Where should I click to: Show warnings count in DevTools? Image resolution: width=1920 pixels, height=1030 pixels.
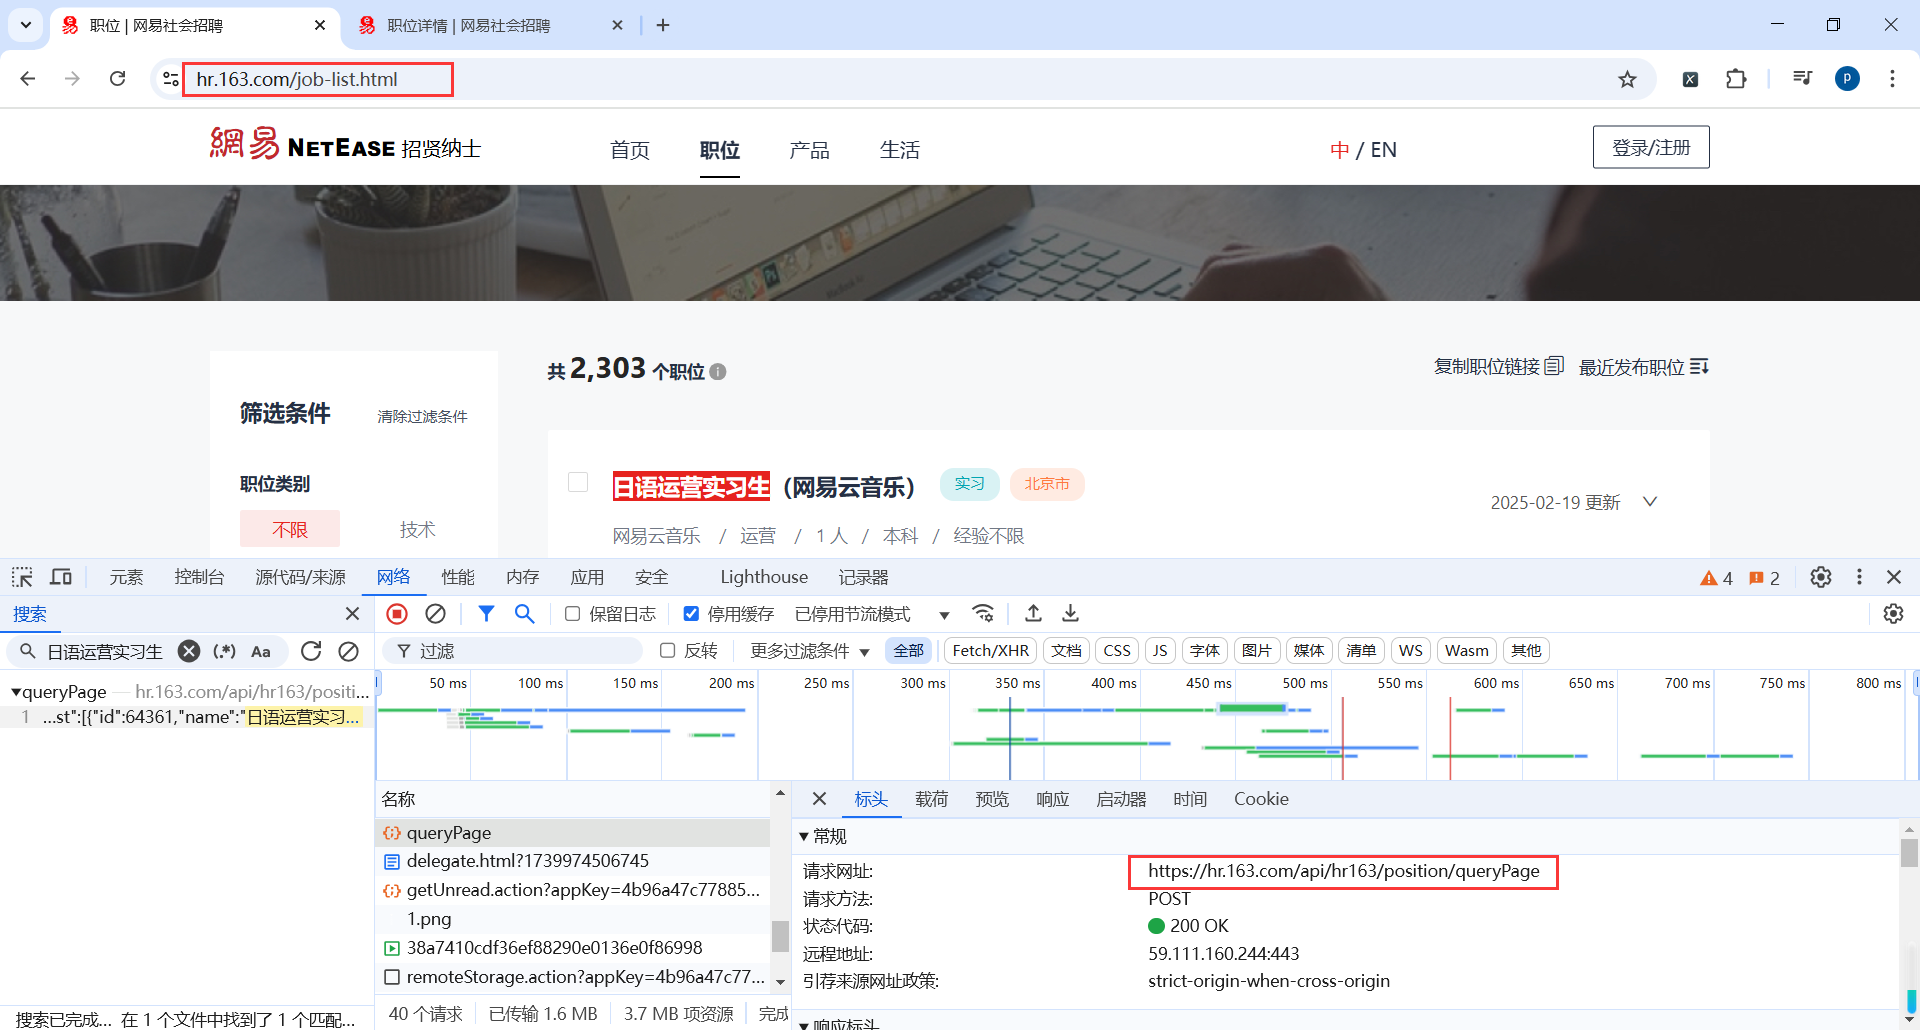coord(1716,578)
